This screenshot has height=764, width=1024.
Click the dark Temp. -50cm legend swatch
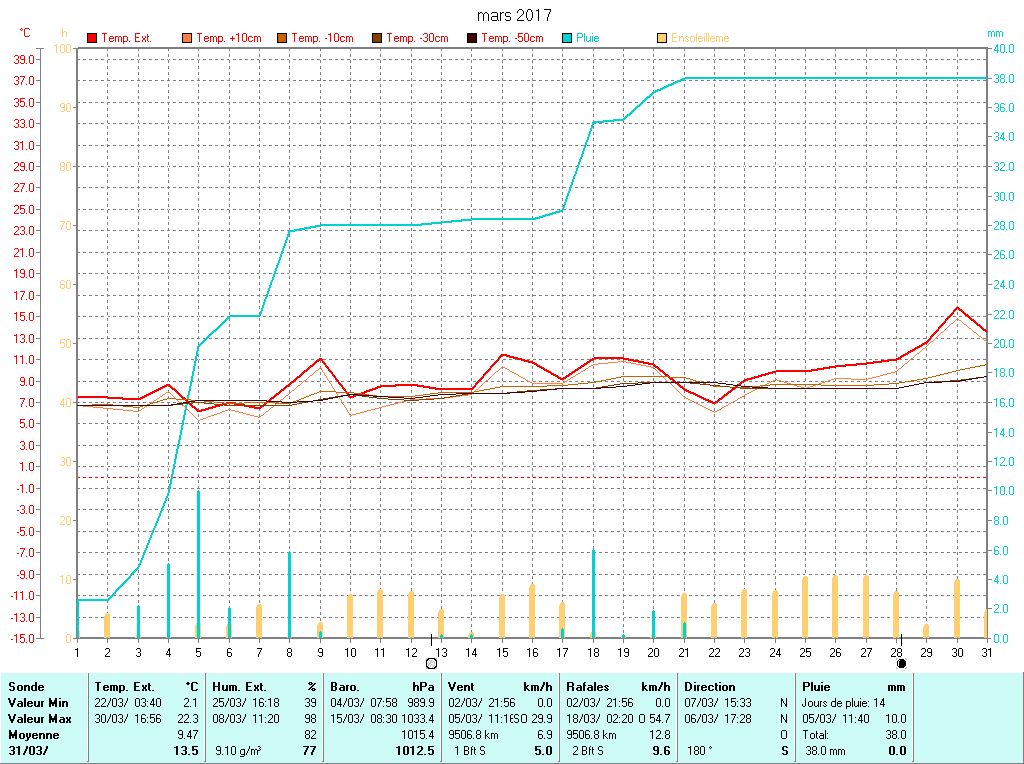[473, 38]
